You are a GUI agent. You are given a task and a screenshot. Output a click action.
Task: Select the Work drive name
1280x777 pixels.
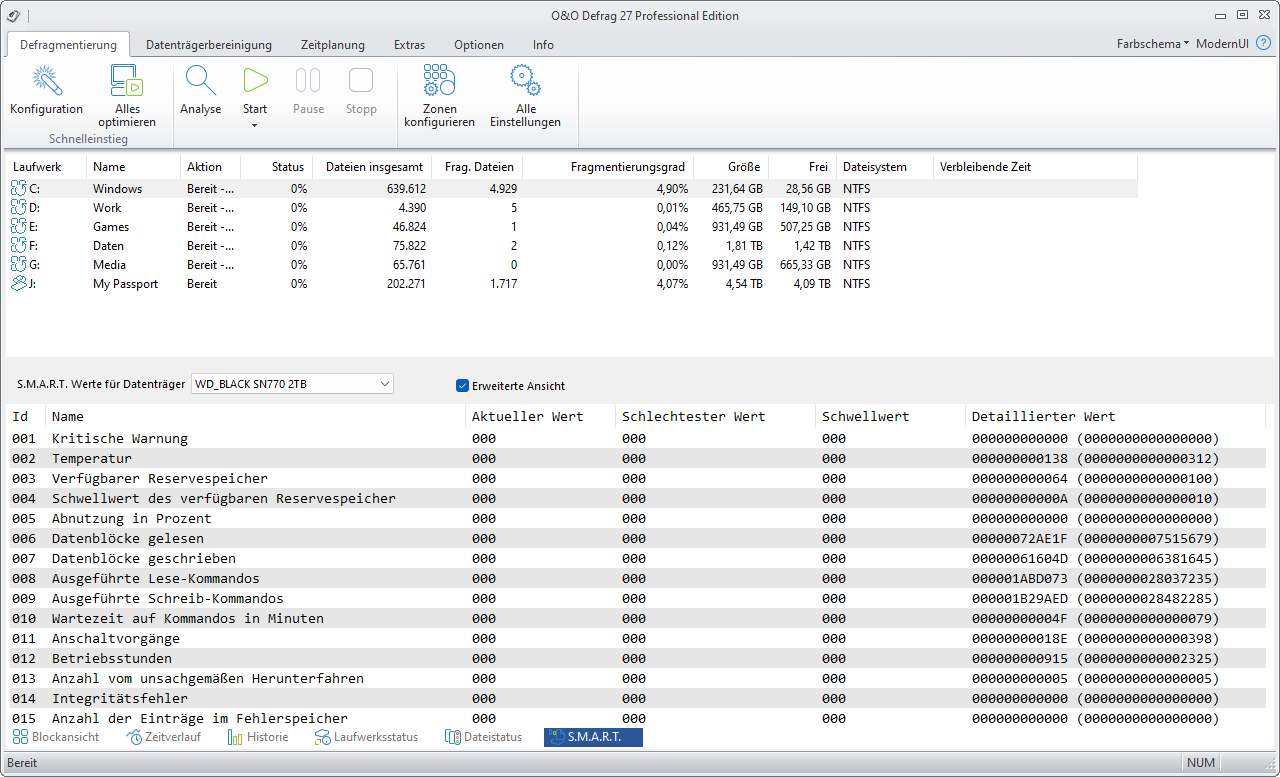coord(107,208)
